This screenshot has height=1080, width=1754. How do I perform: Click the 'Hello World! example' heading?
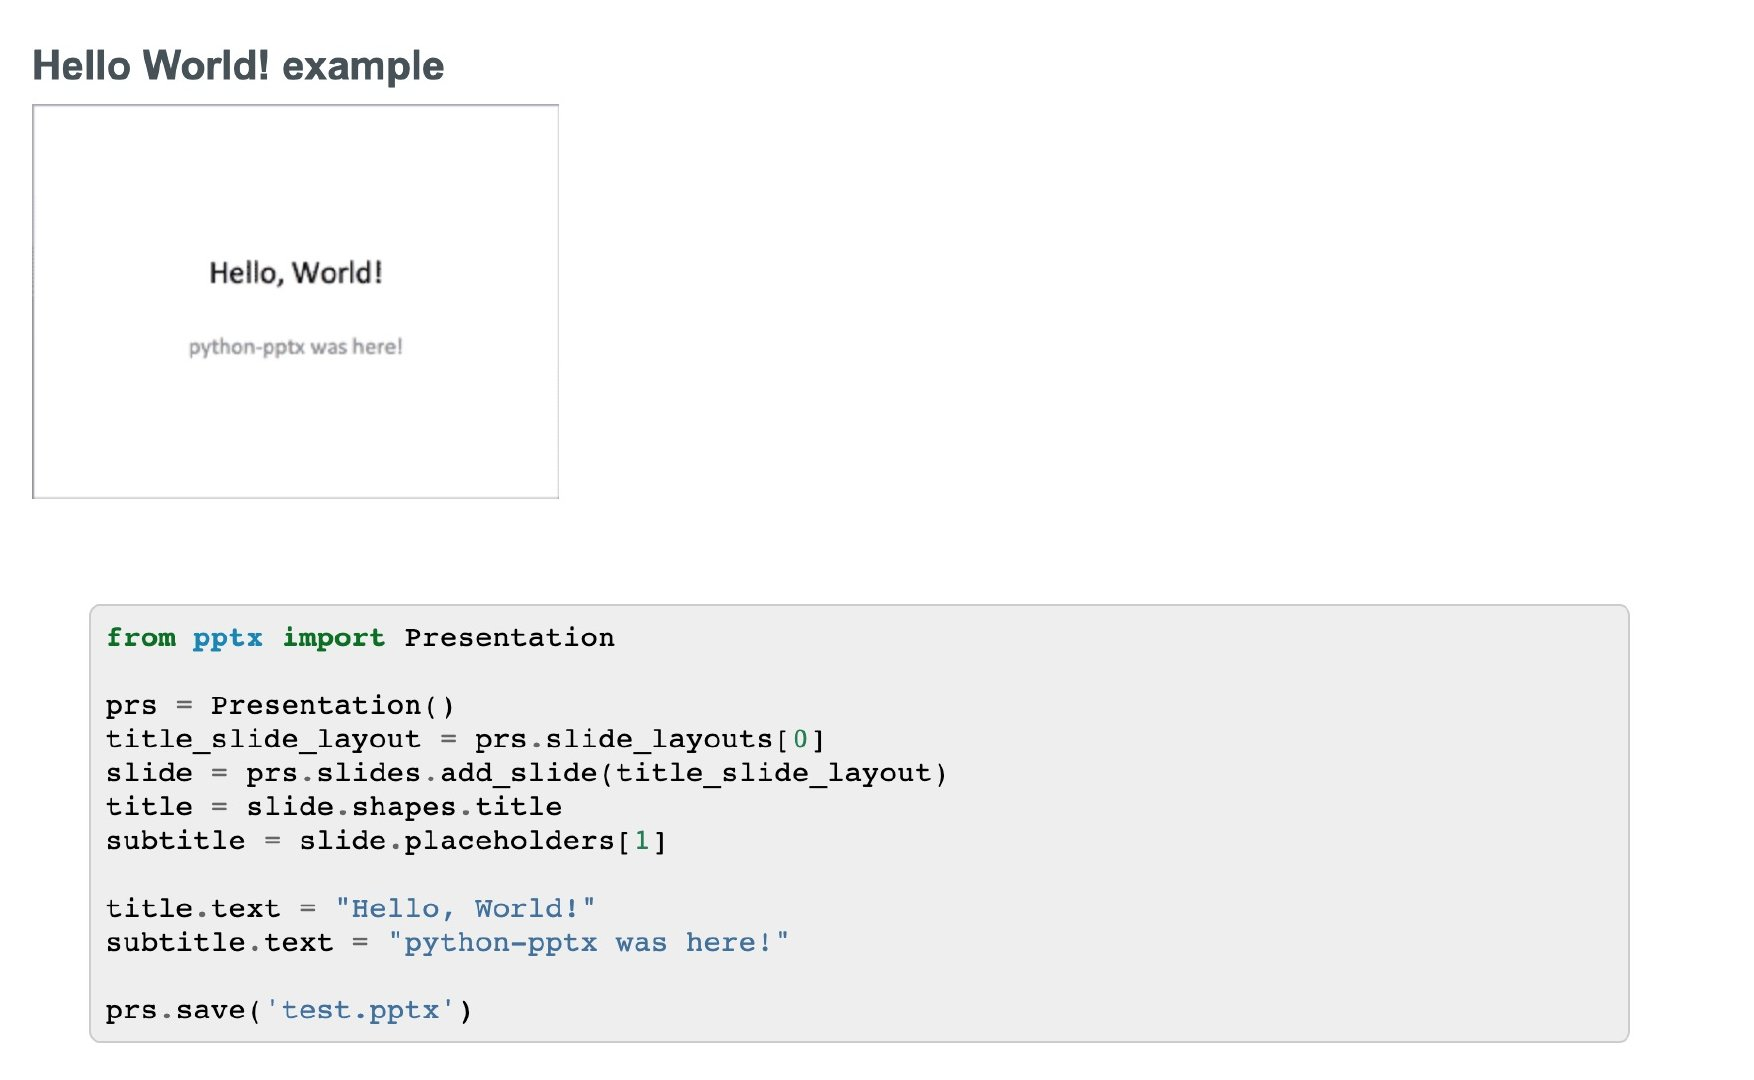point(238,66)
